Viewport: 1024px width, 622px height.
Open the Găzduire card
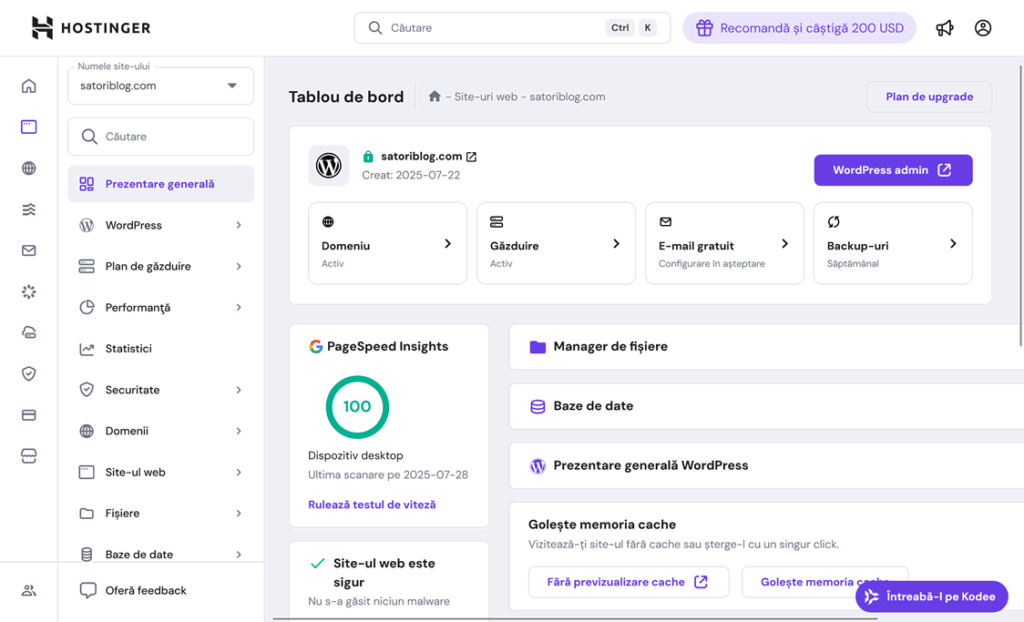[556, 243]
